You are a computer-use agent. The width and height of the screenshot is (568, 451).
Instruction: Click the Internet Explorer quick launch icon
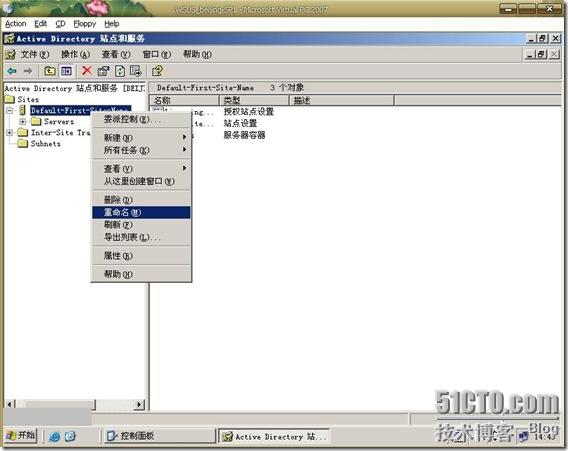click(x=55, y=436)
